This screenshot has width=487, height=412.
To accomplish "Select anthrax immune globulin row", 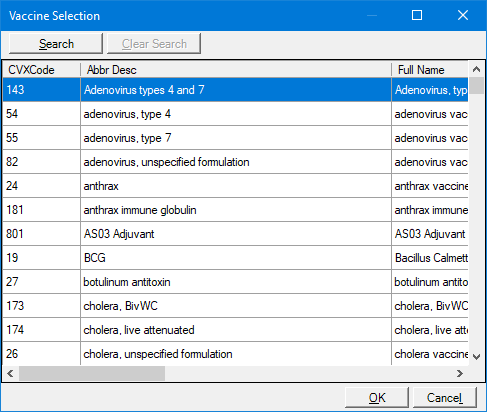I will pos(235,210).
